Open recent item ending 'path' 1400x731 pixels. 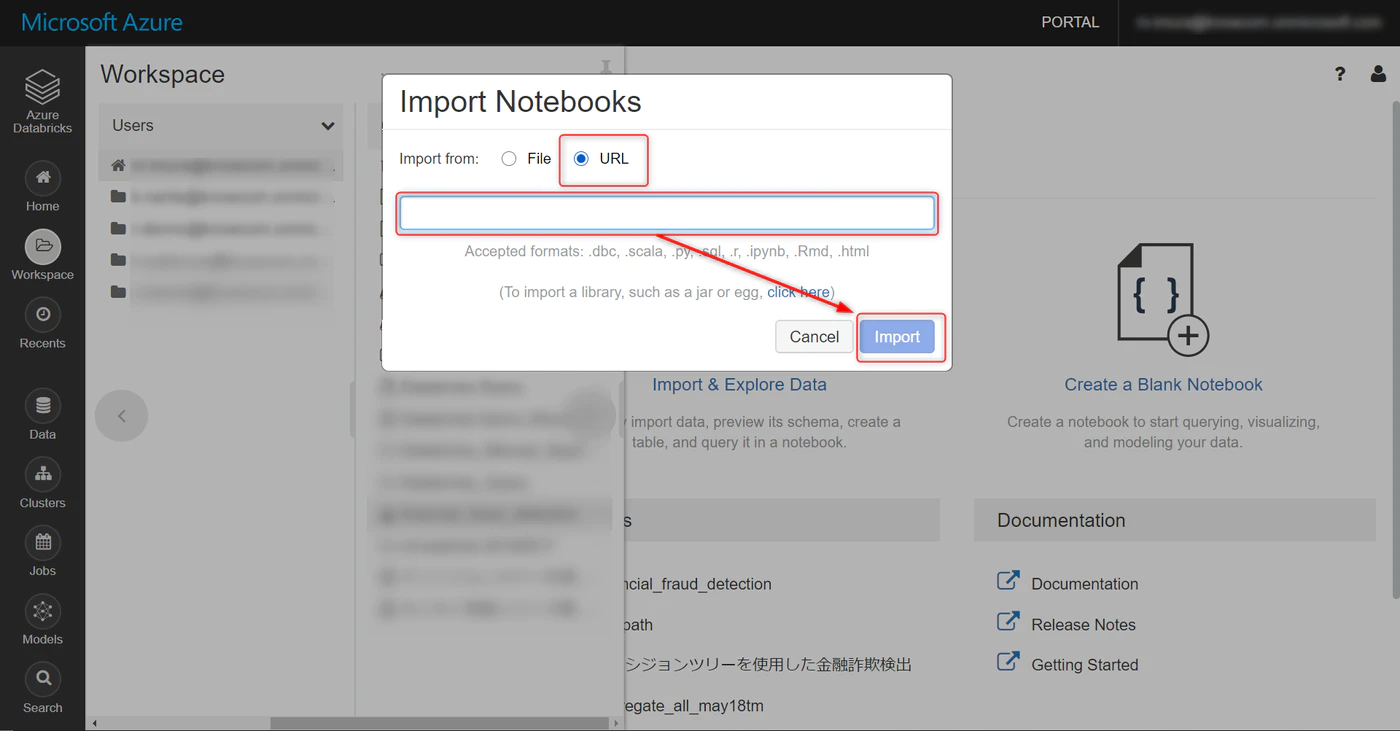tap(638, 625)
